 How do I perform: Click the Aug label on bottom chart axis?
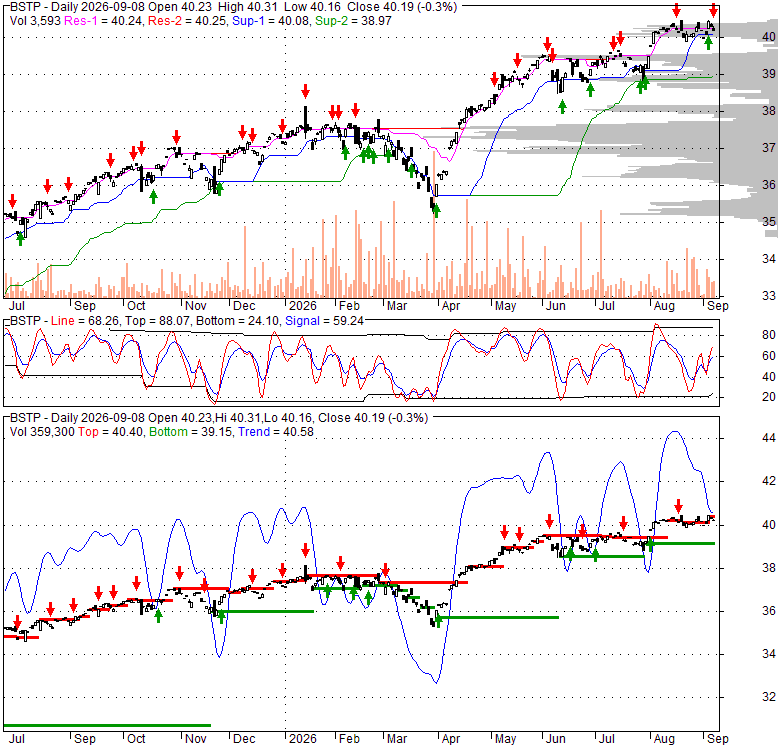tap(664, 739)
